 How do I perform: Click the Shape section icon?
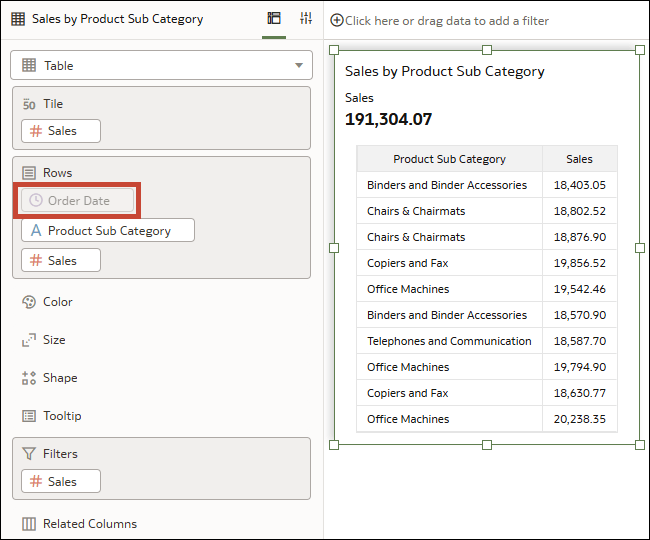[x=29, y=378]
